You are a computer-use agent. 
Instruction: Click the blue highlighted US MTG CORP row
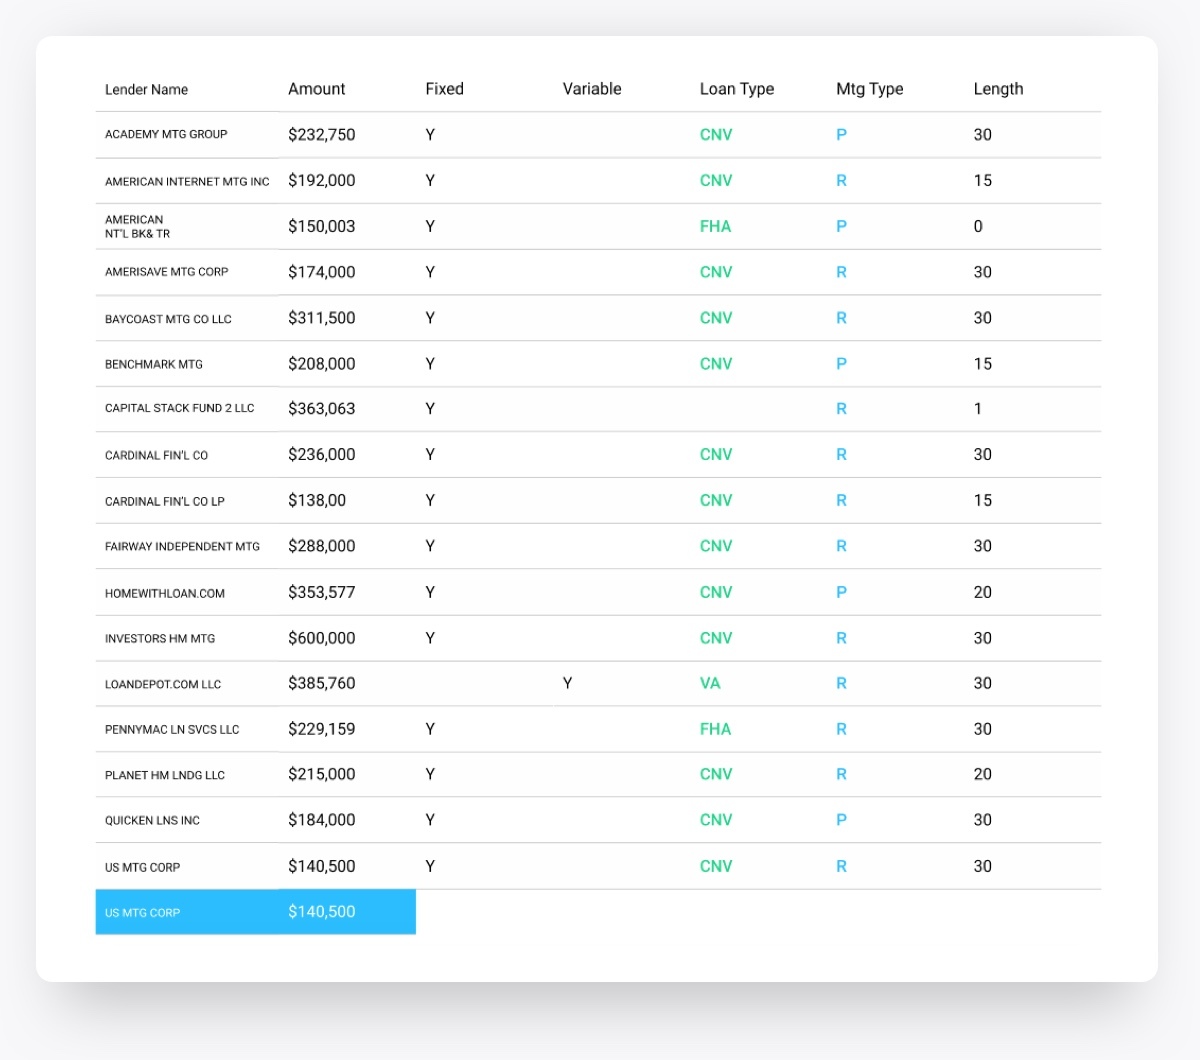pyautogui.click(x=255, y=912)
